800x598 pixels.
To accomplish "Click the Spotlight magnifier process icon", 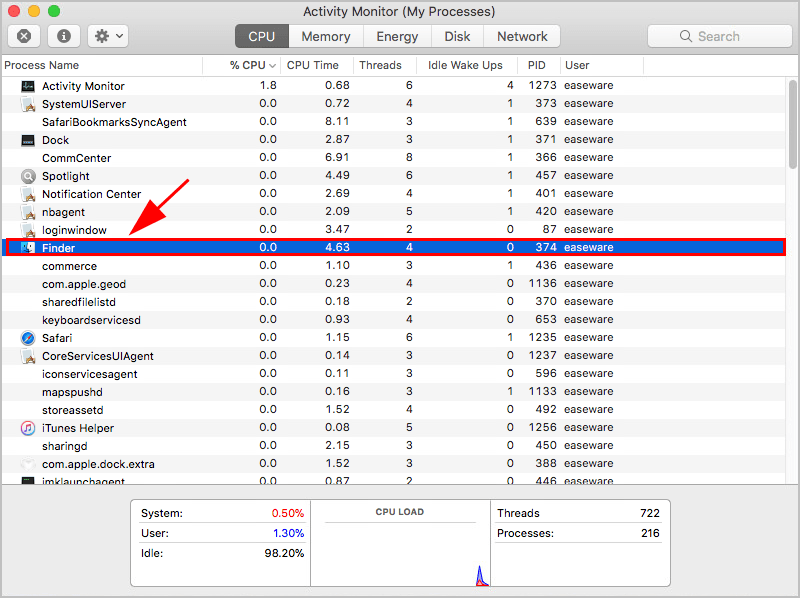I will (28, 177).
